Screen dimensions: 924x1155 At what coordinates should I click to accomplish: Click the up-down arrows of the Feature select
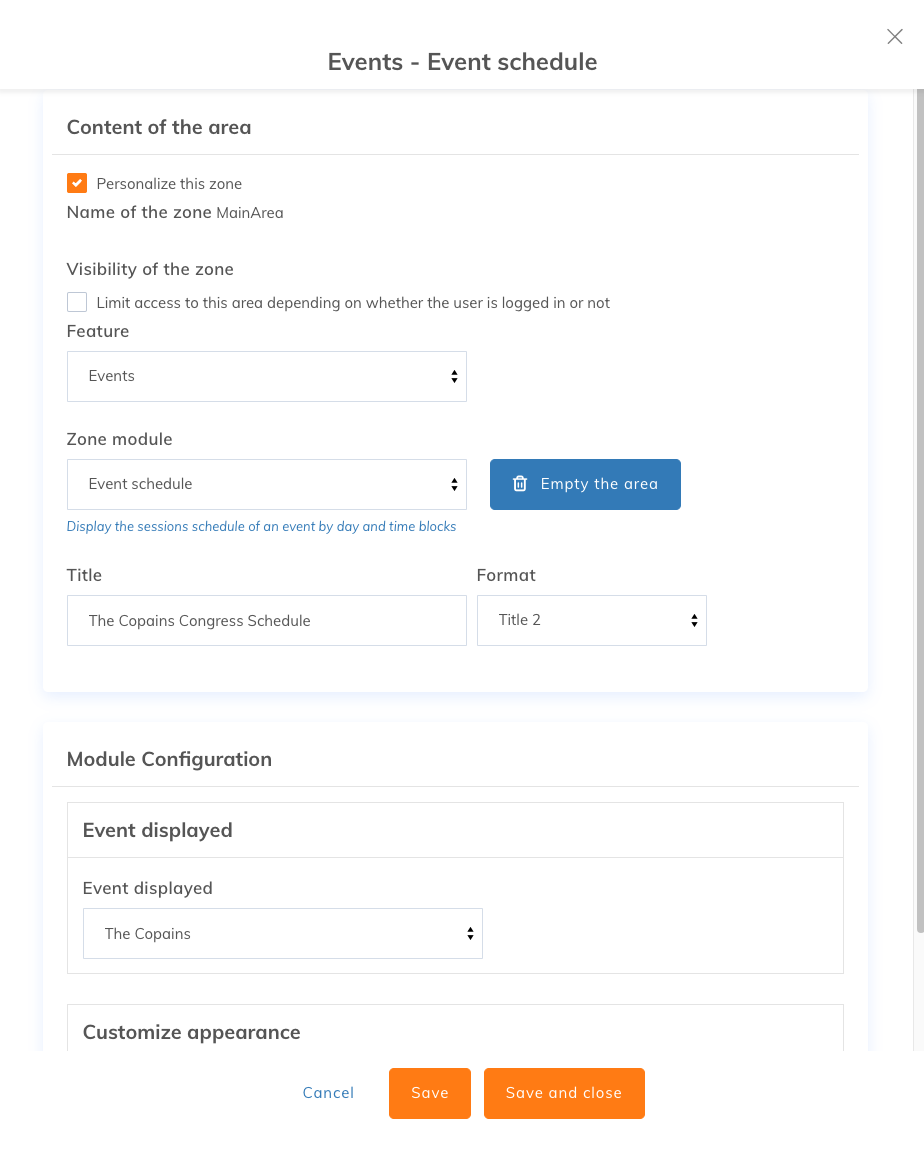click(454, 376)
